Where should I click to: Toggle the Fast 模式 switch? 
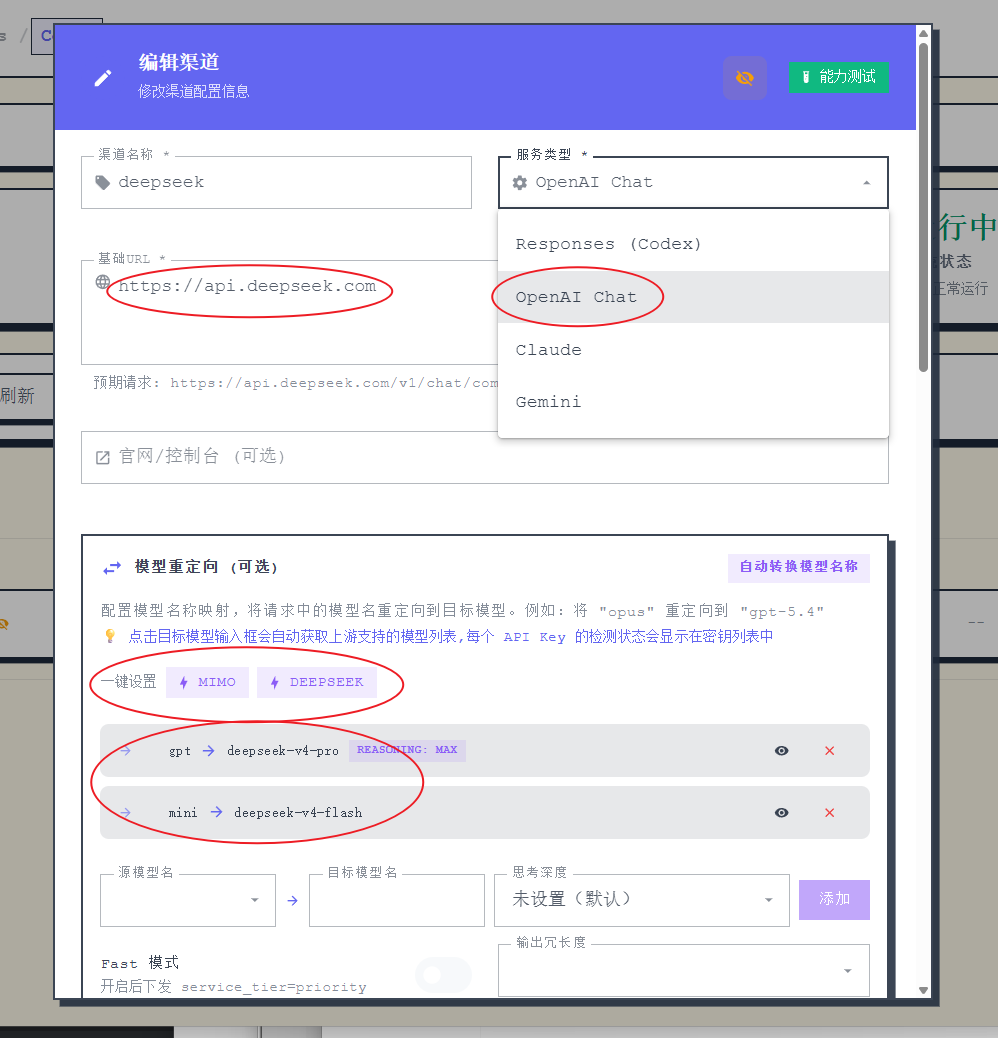tap(443, 974)
